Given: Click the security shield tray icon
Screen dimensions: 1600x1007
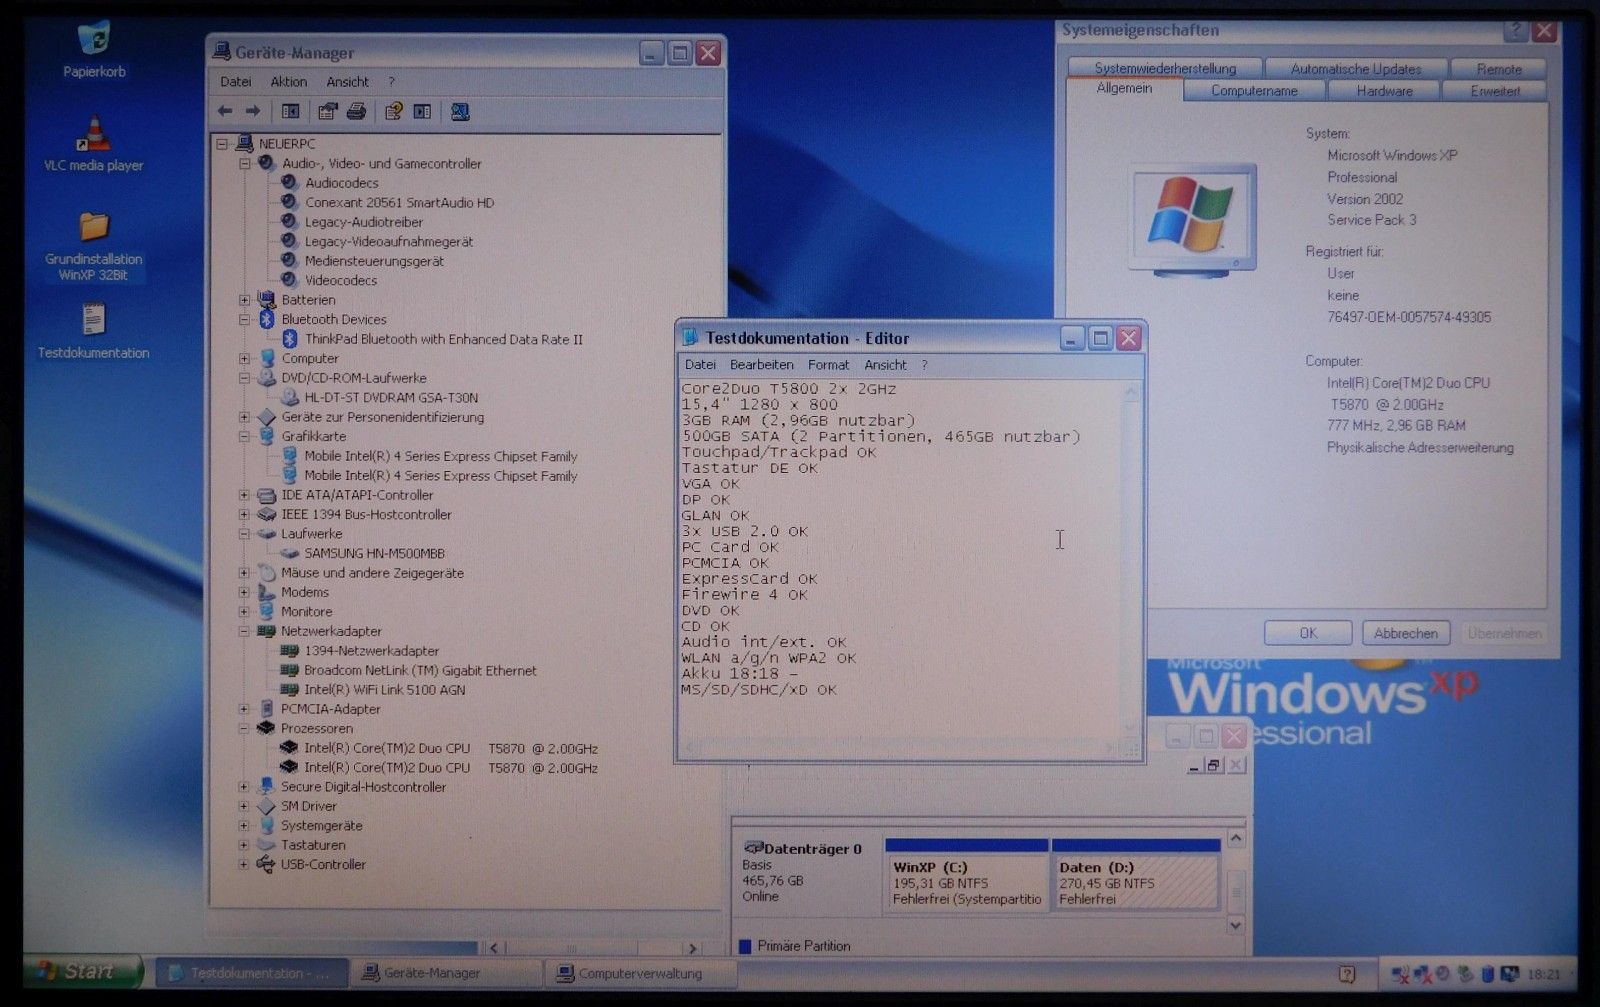Looking at the screenshot, I should coord(1487,973).
